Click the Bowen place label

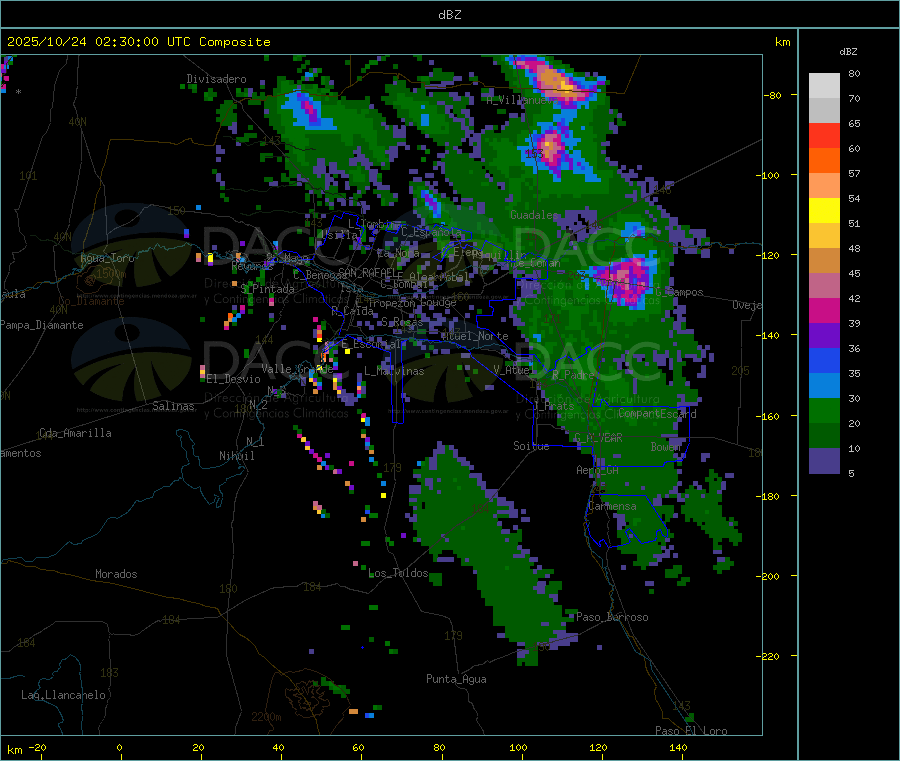click(x=666, y=447)
